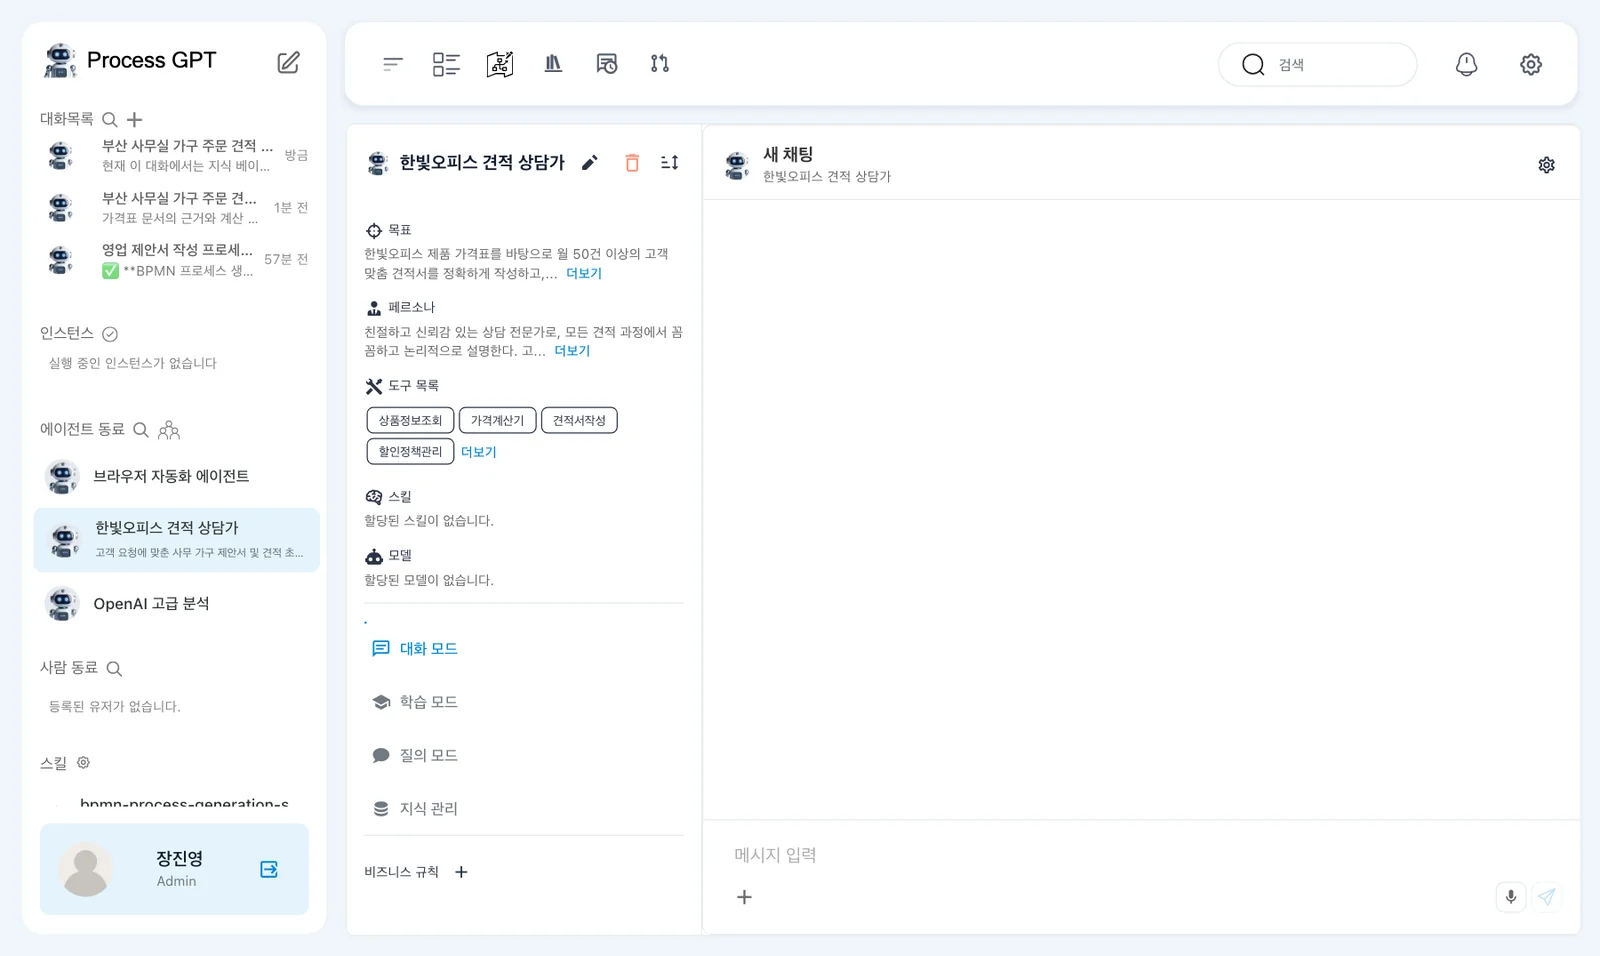Select the 견적서작성 tool chip

click(579, 421)
